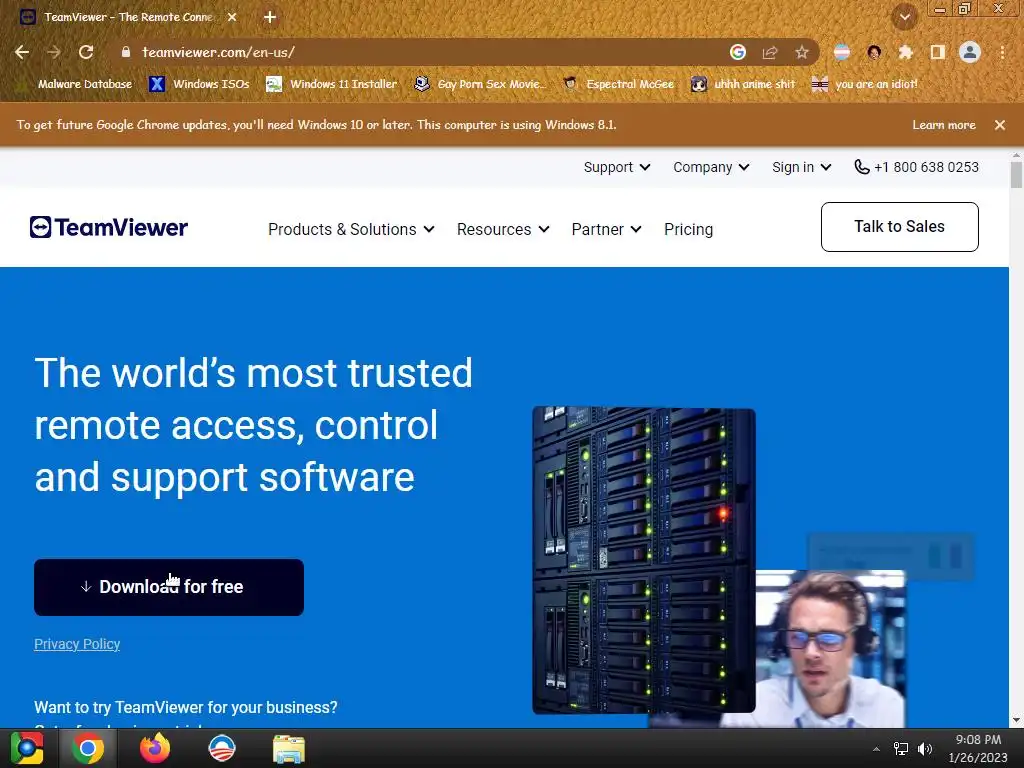This screenshot has width=1024, height=768.
Task: Open network status tray icon
Action: (901, 749)
